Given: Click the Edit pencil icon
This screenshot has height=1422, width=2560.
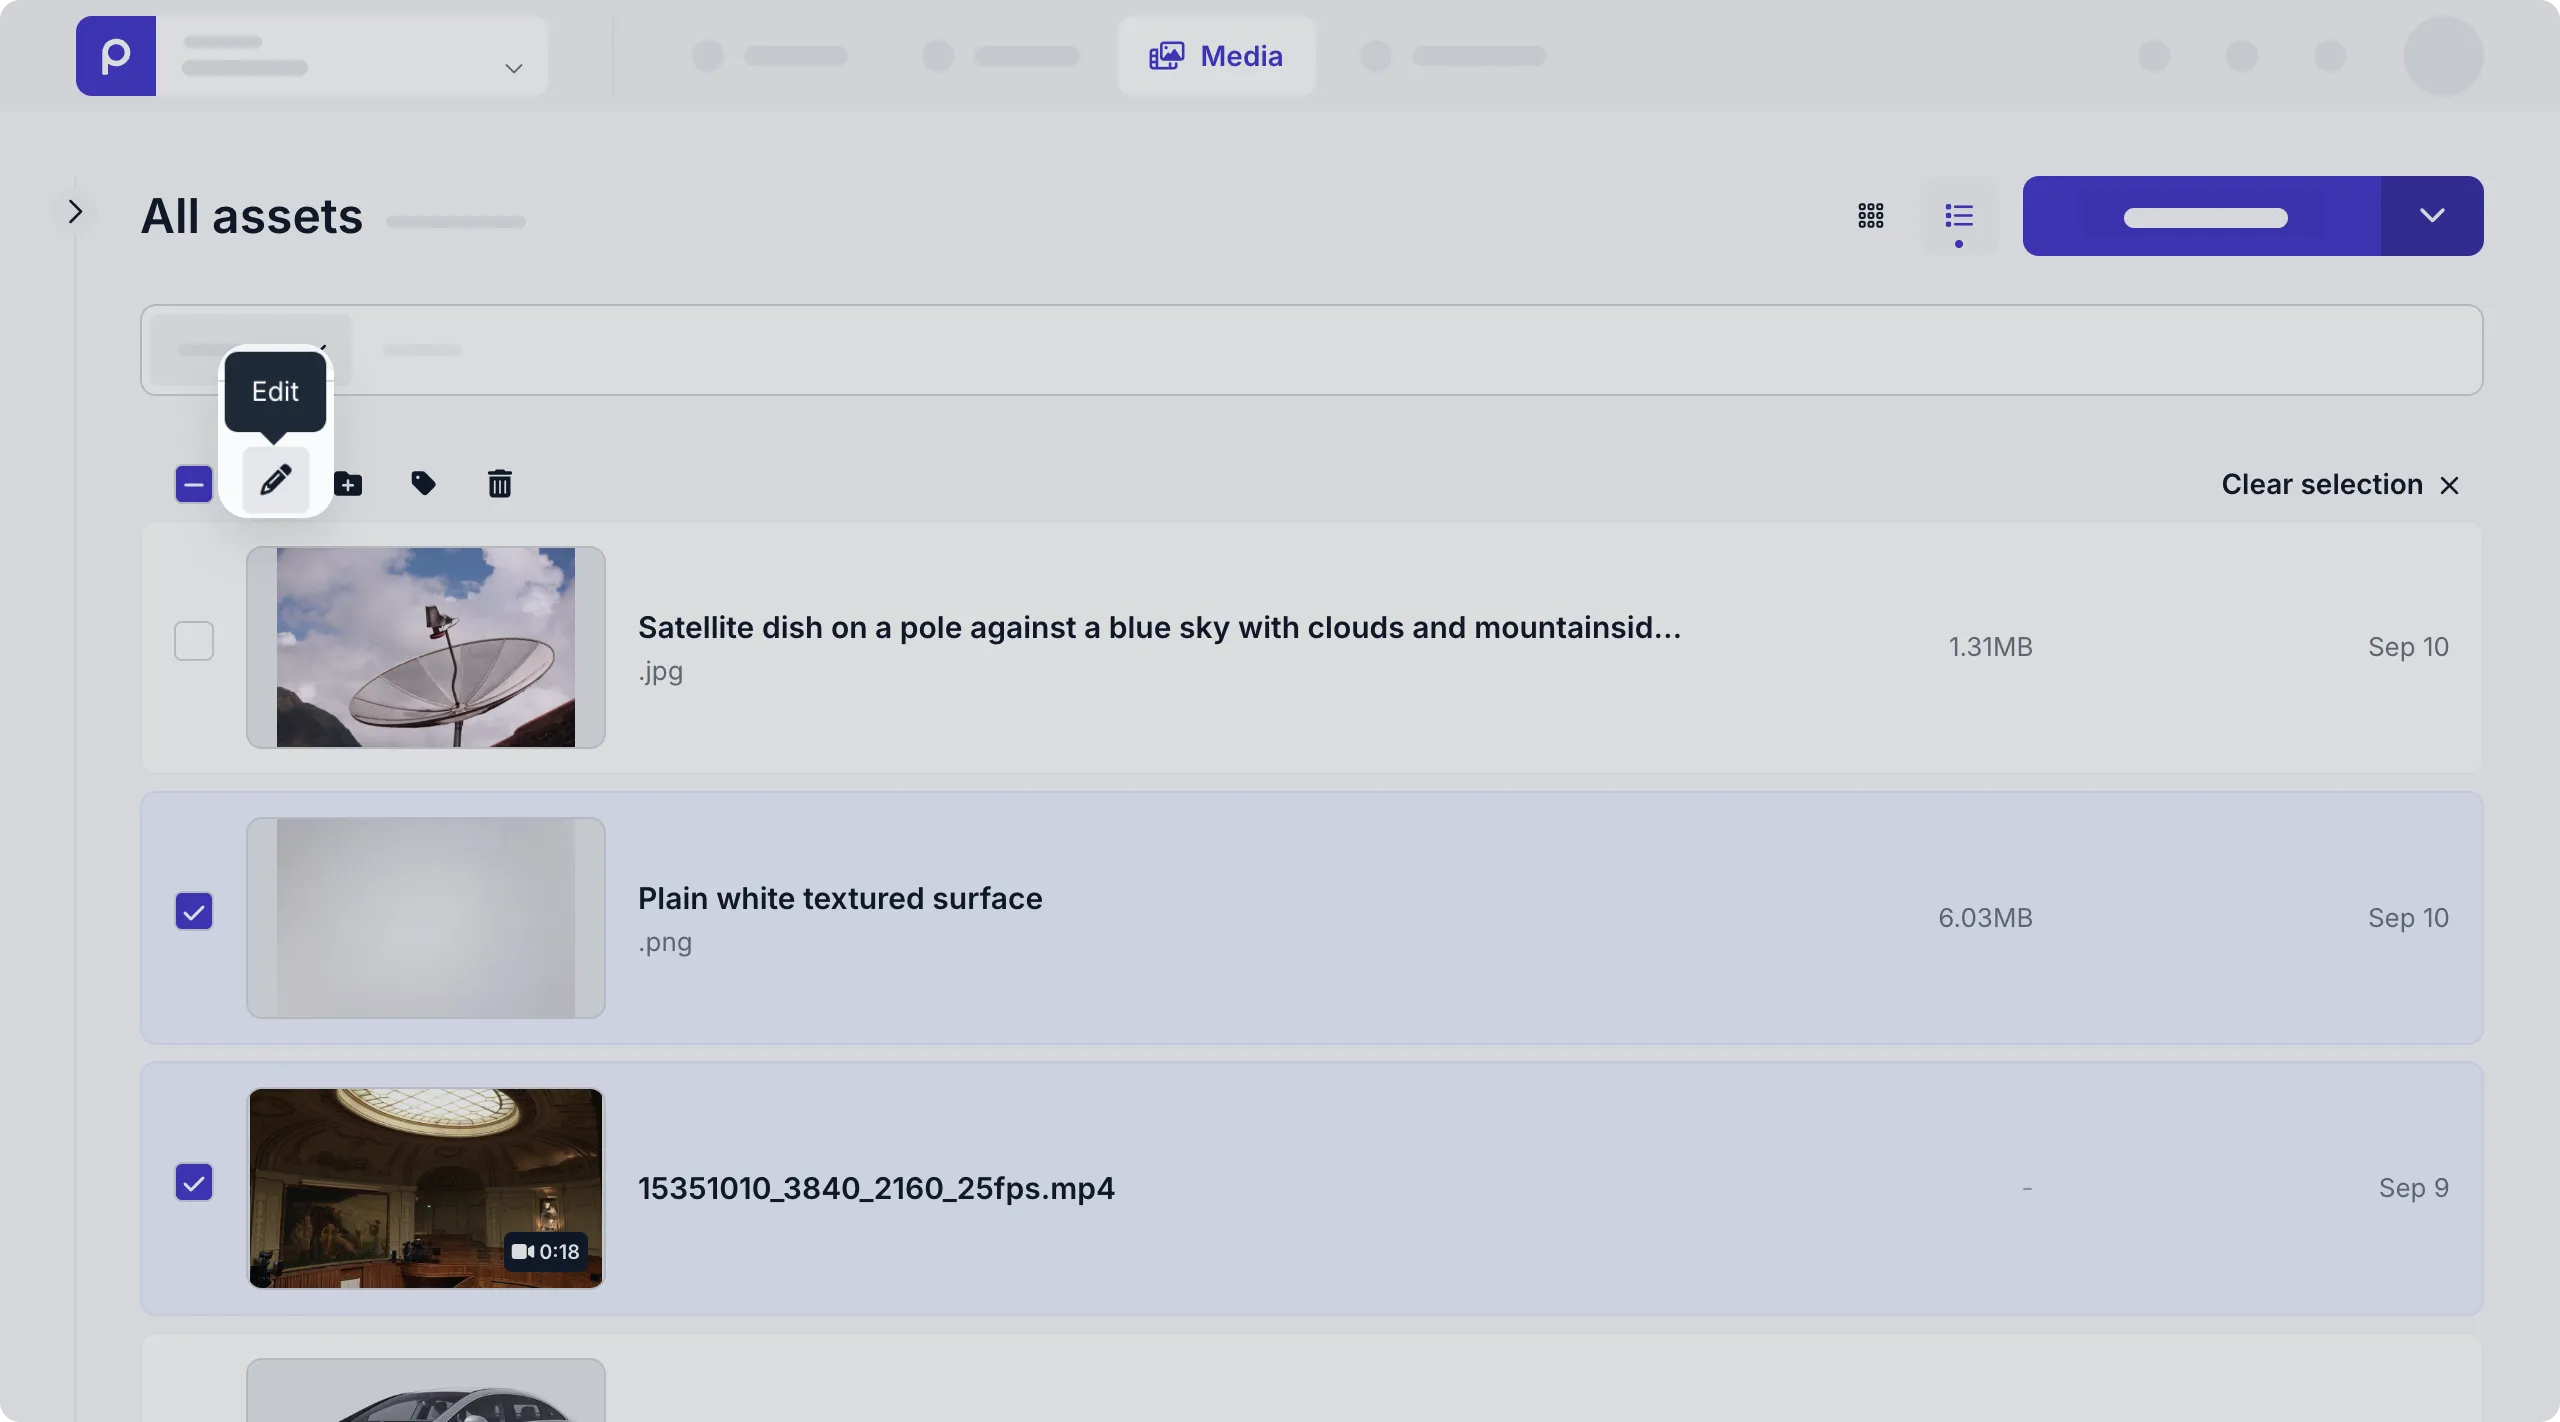Looking at the screenshot, I should [x=275, y=481].
